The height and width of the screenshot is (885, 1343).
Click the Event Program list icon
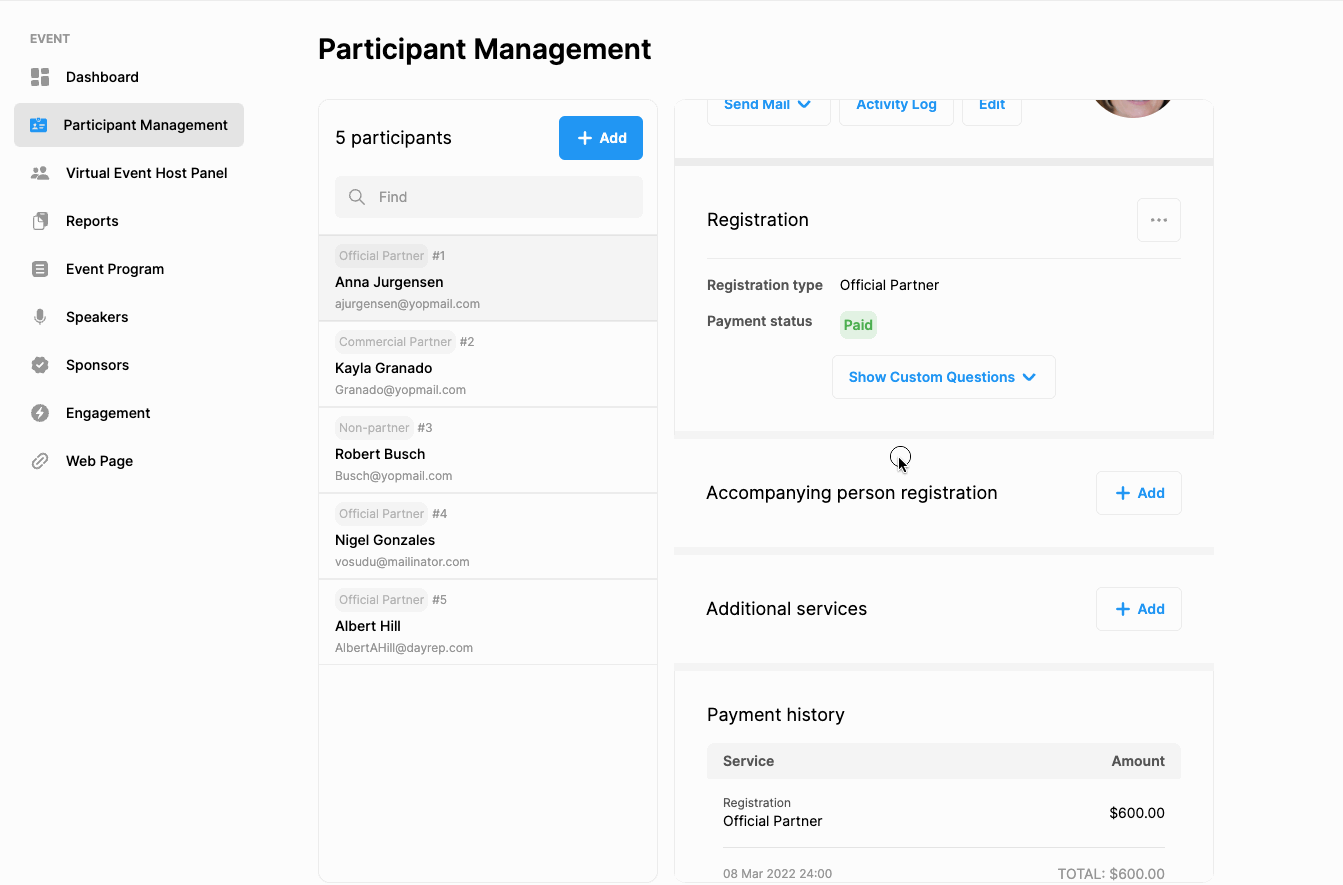point(40,269)
